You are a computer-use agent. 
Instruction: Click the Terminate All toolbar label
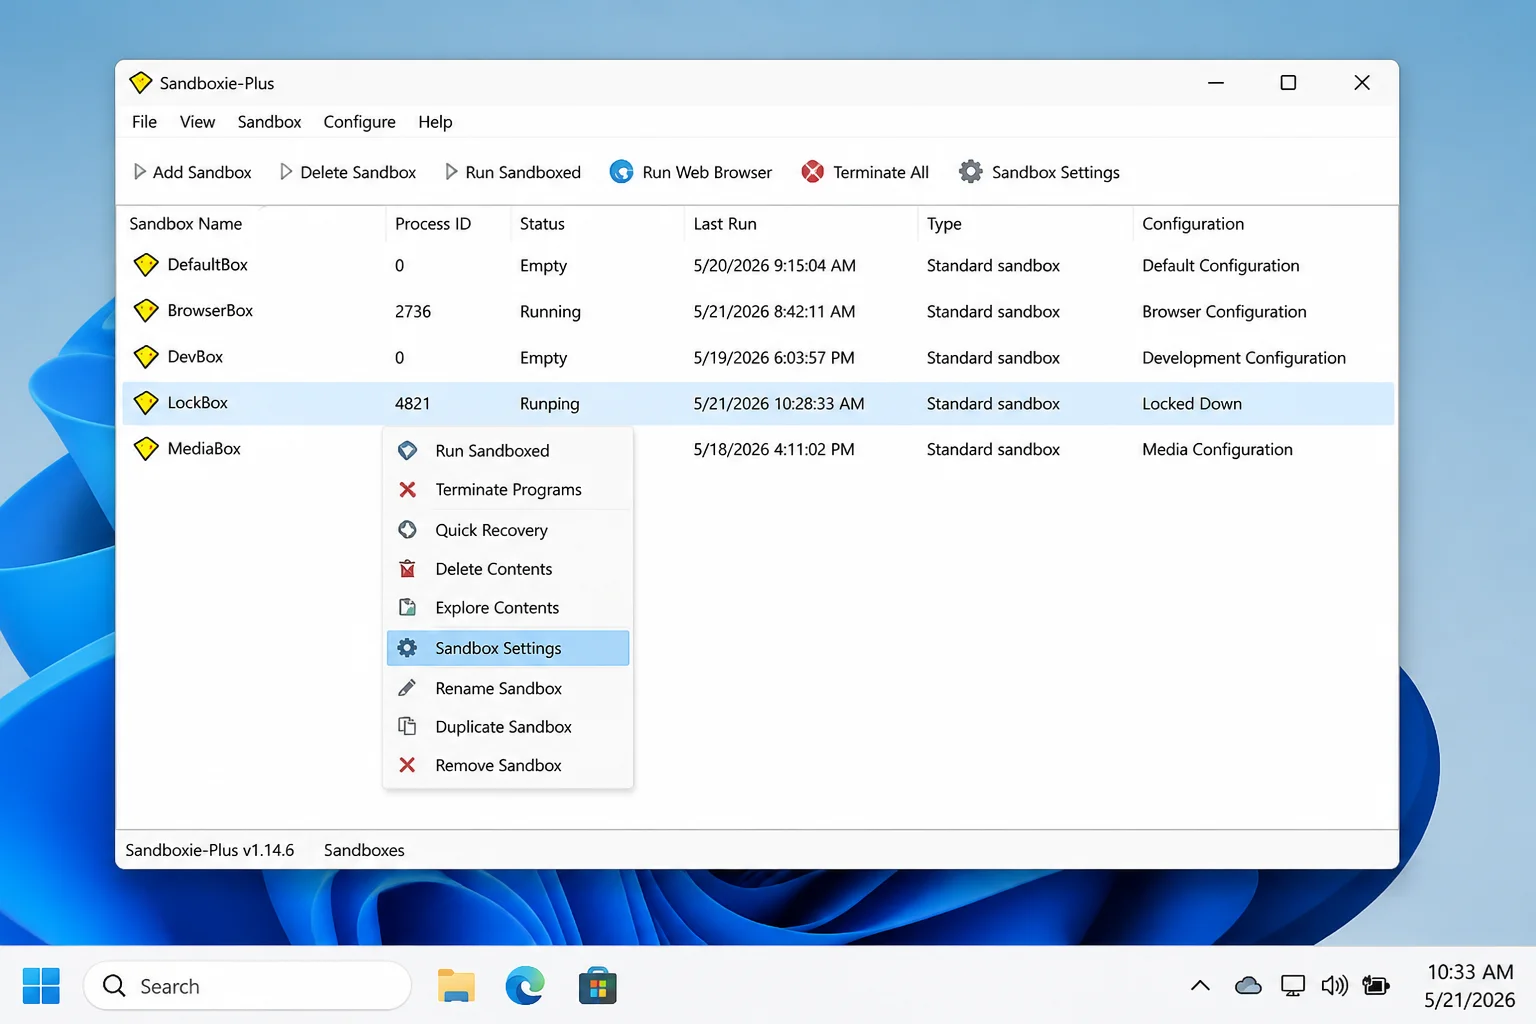click(881, 172)
